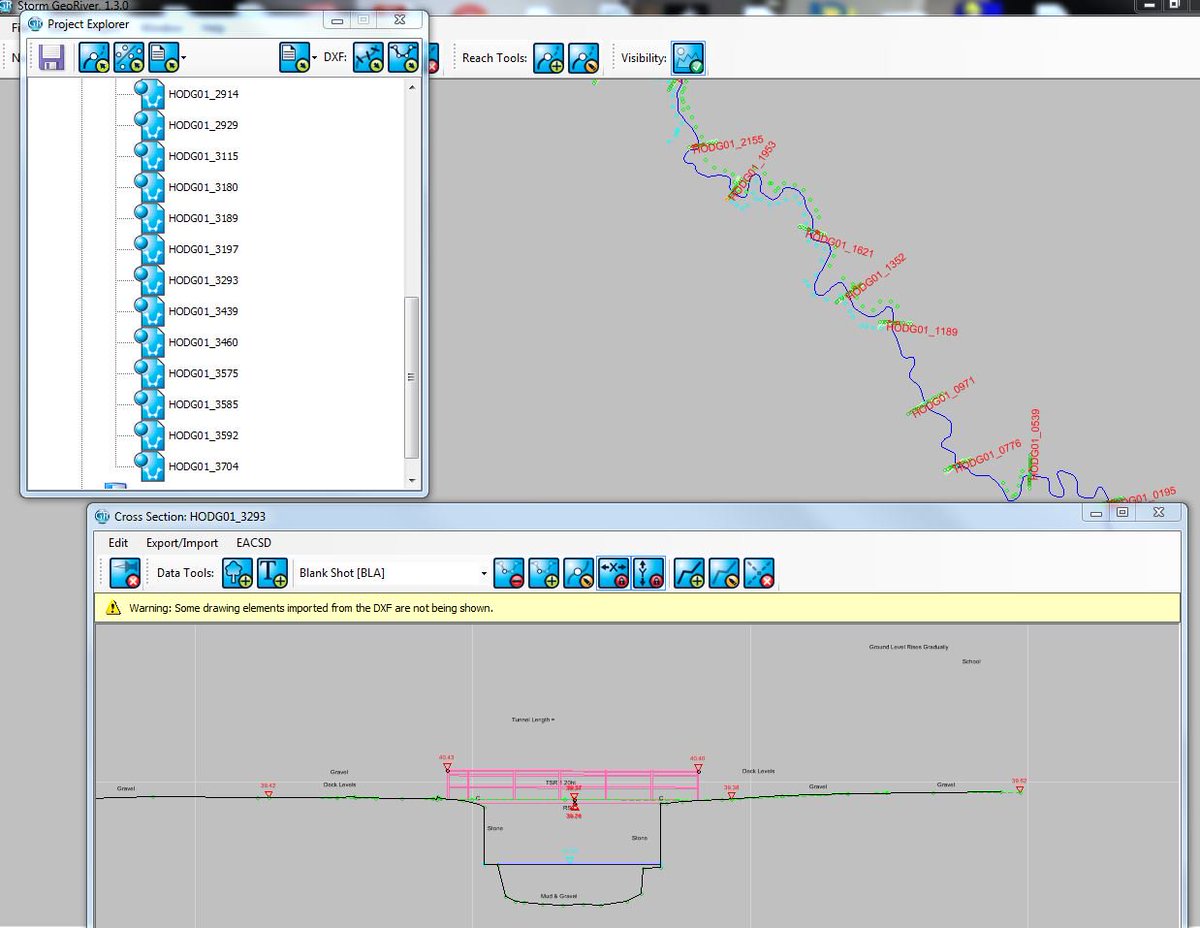The image size is (1200, 928).
Task: Open the Blank Shot [BLA] combo box
Action: click(x=392, y=573)
